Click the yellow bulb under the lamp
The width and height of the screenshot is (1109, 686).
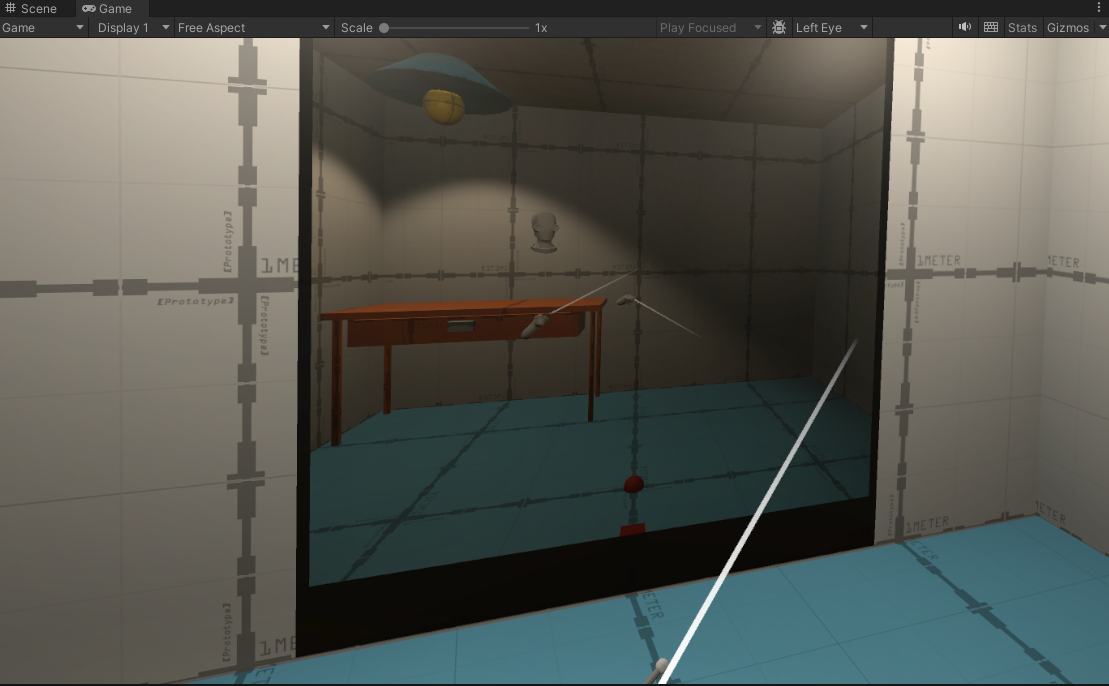pyautogui.click(x=444, y=107)
